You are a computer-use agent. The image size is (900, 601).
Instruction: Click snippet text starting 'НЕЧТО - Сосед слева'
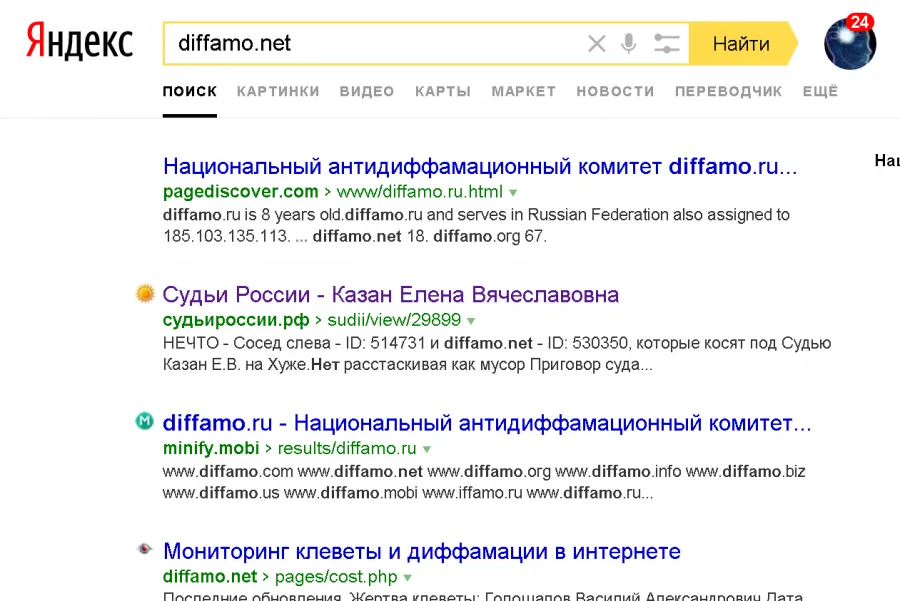(x=497, y=354)
